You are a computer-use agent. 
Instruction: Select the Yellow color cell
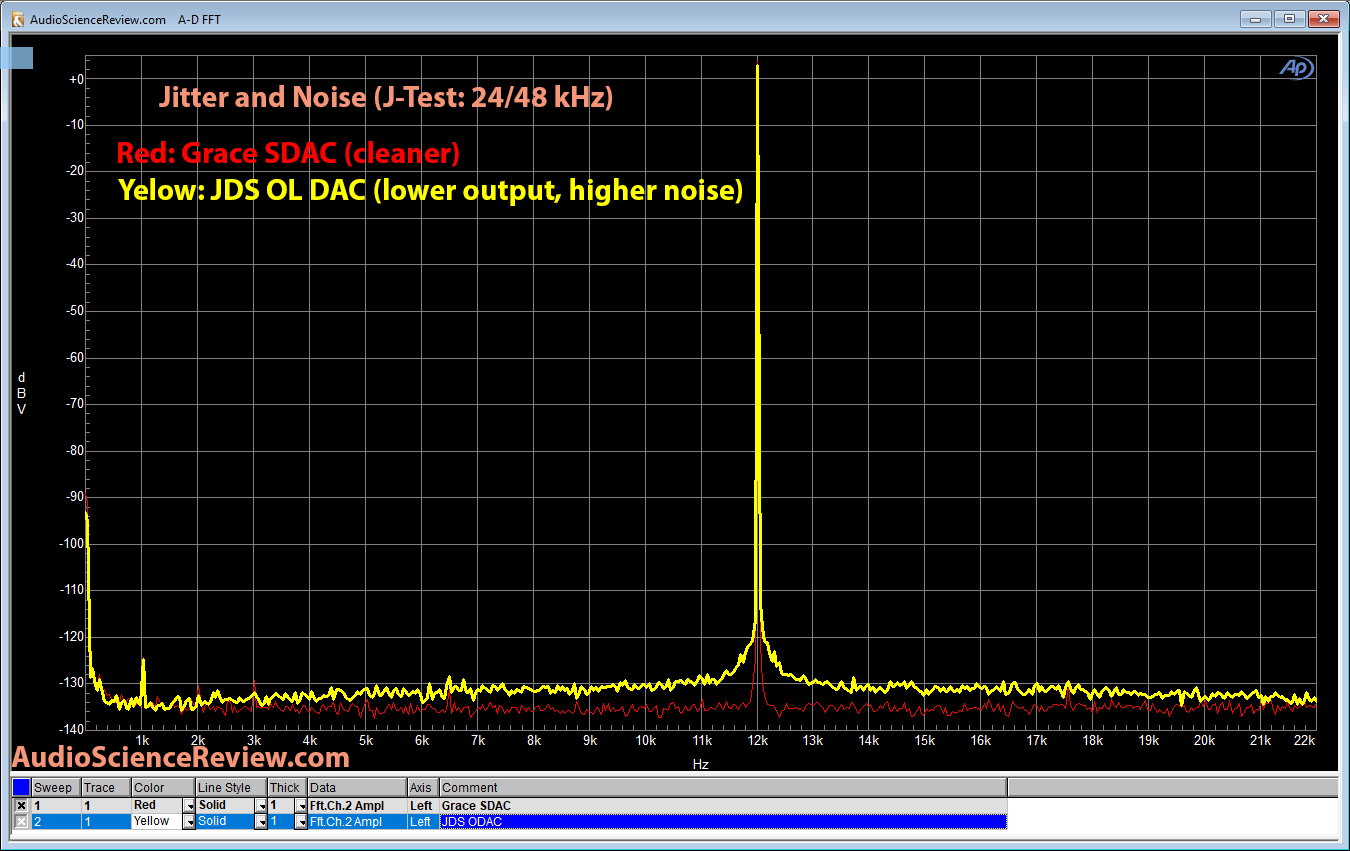click(157, 821)
